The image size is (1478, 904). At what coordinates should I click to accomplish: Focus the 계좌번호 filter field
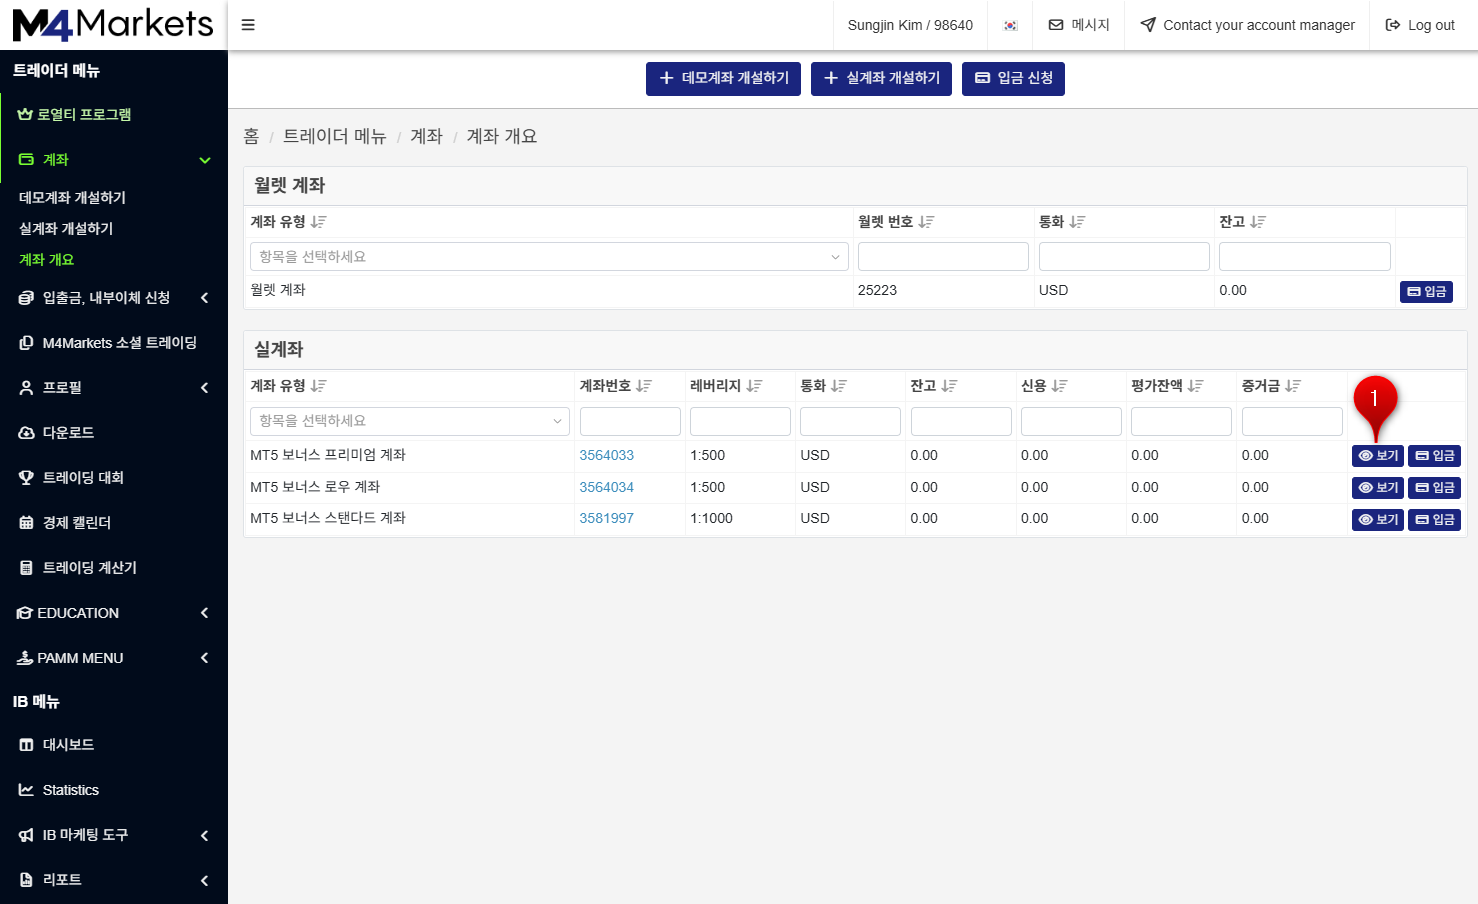[x=630, y=421]
